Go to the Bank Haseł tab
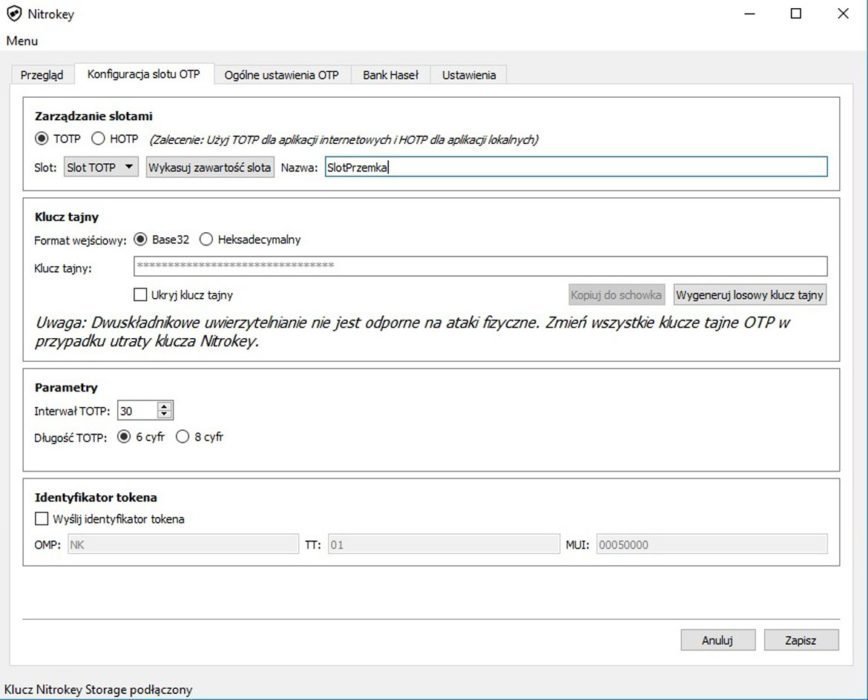The image size is (868, 700). pos(390,75)
